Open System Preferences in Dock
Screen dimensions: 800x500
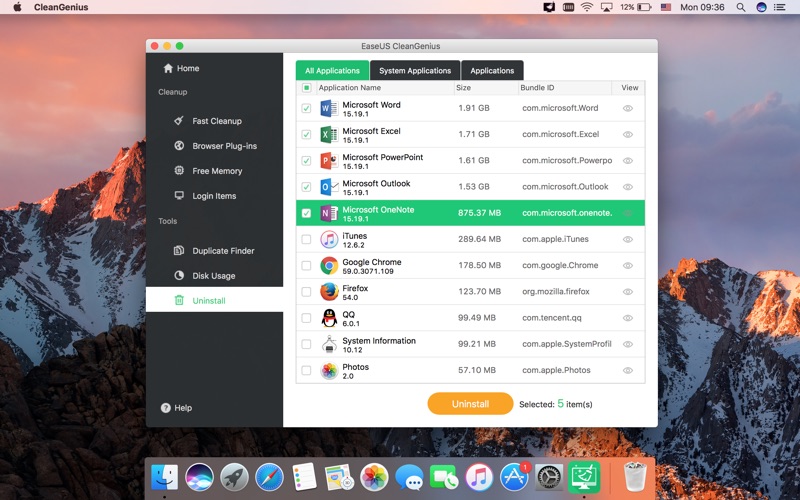pyautogui.click(x=549, y=477)
